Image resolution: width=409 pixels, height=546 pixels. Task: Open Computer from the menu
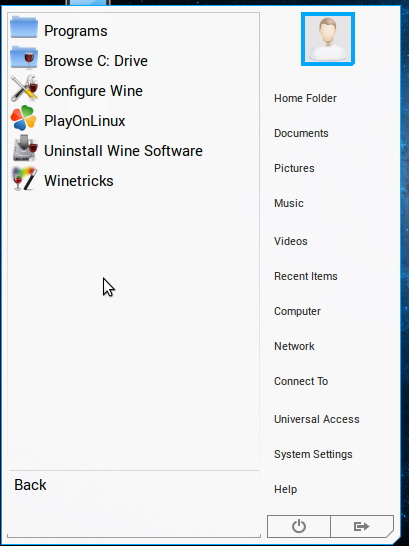pos(297,311)
